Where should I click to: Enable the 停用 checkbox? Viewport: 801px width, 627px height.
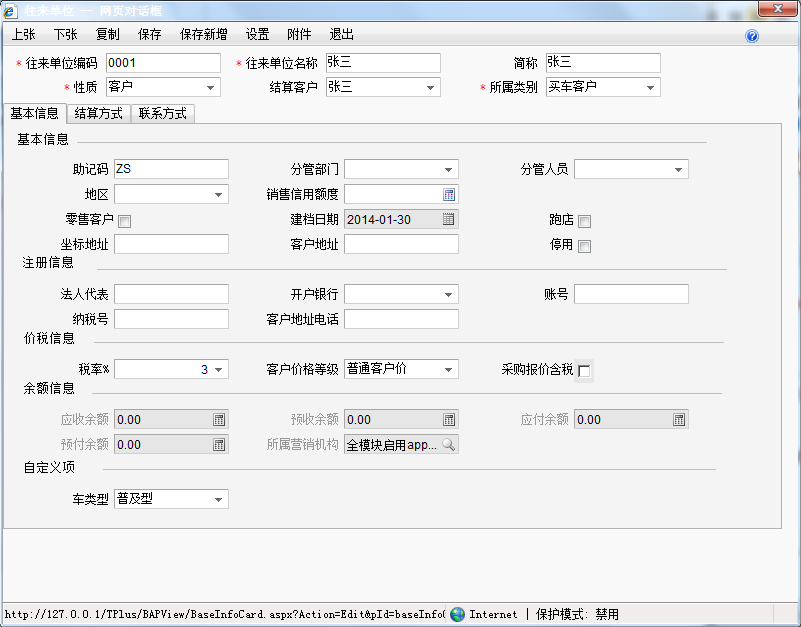pos(584,246)
